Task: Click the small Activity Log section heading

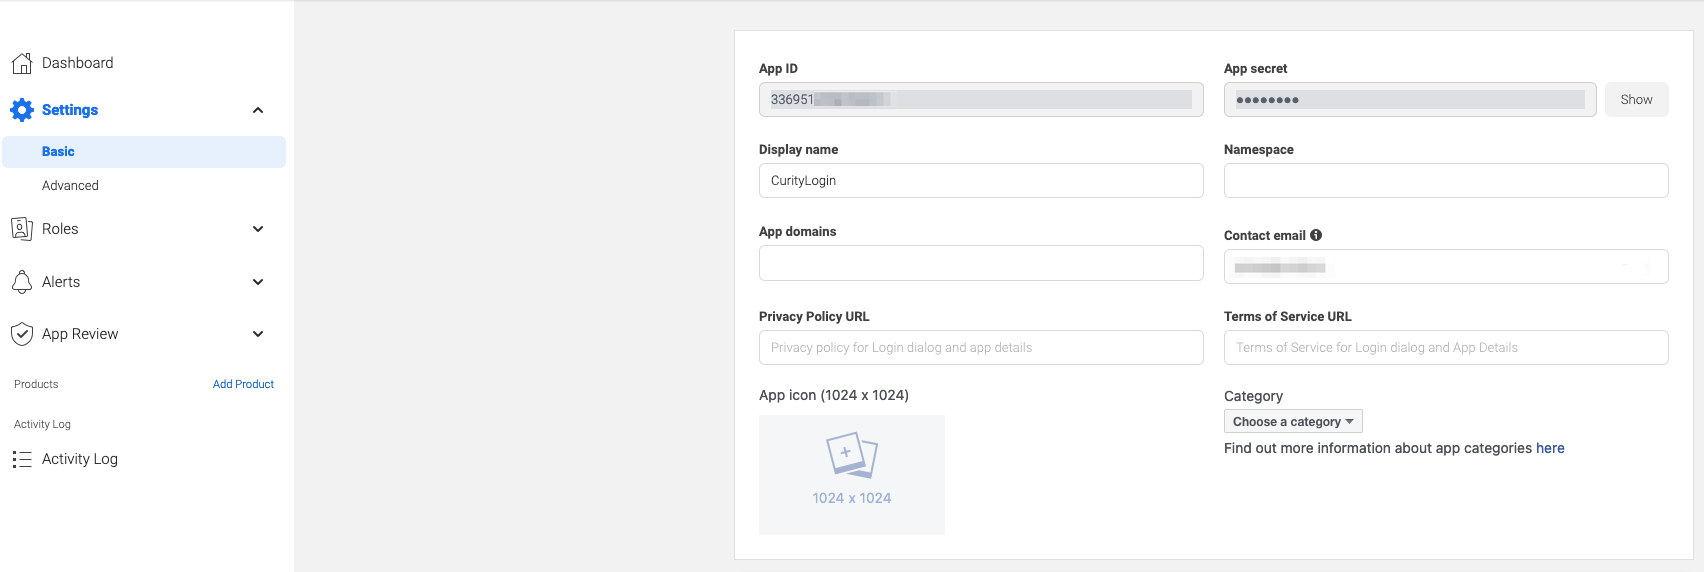Action: 42,424
